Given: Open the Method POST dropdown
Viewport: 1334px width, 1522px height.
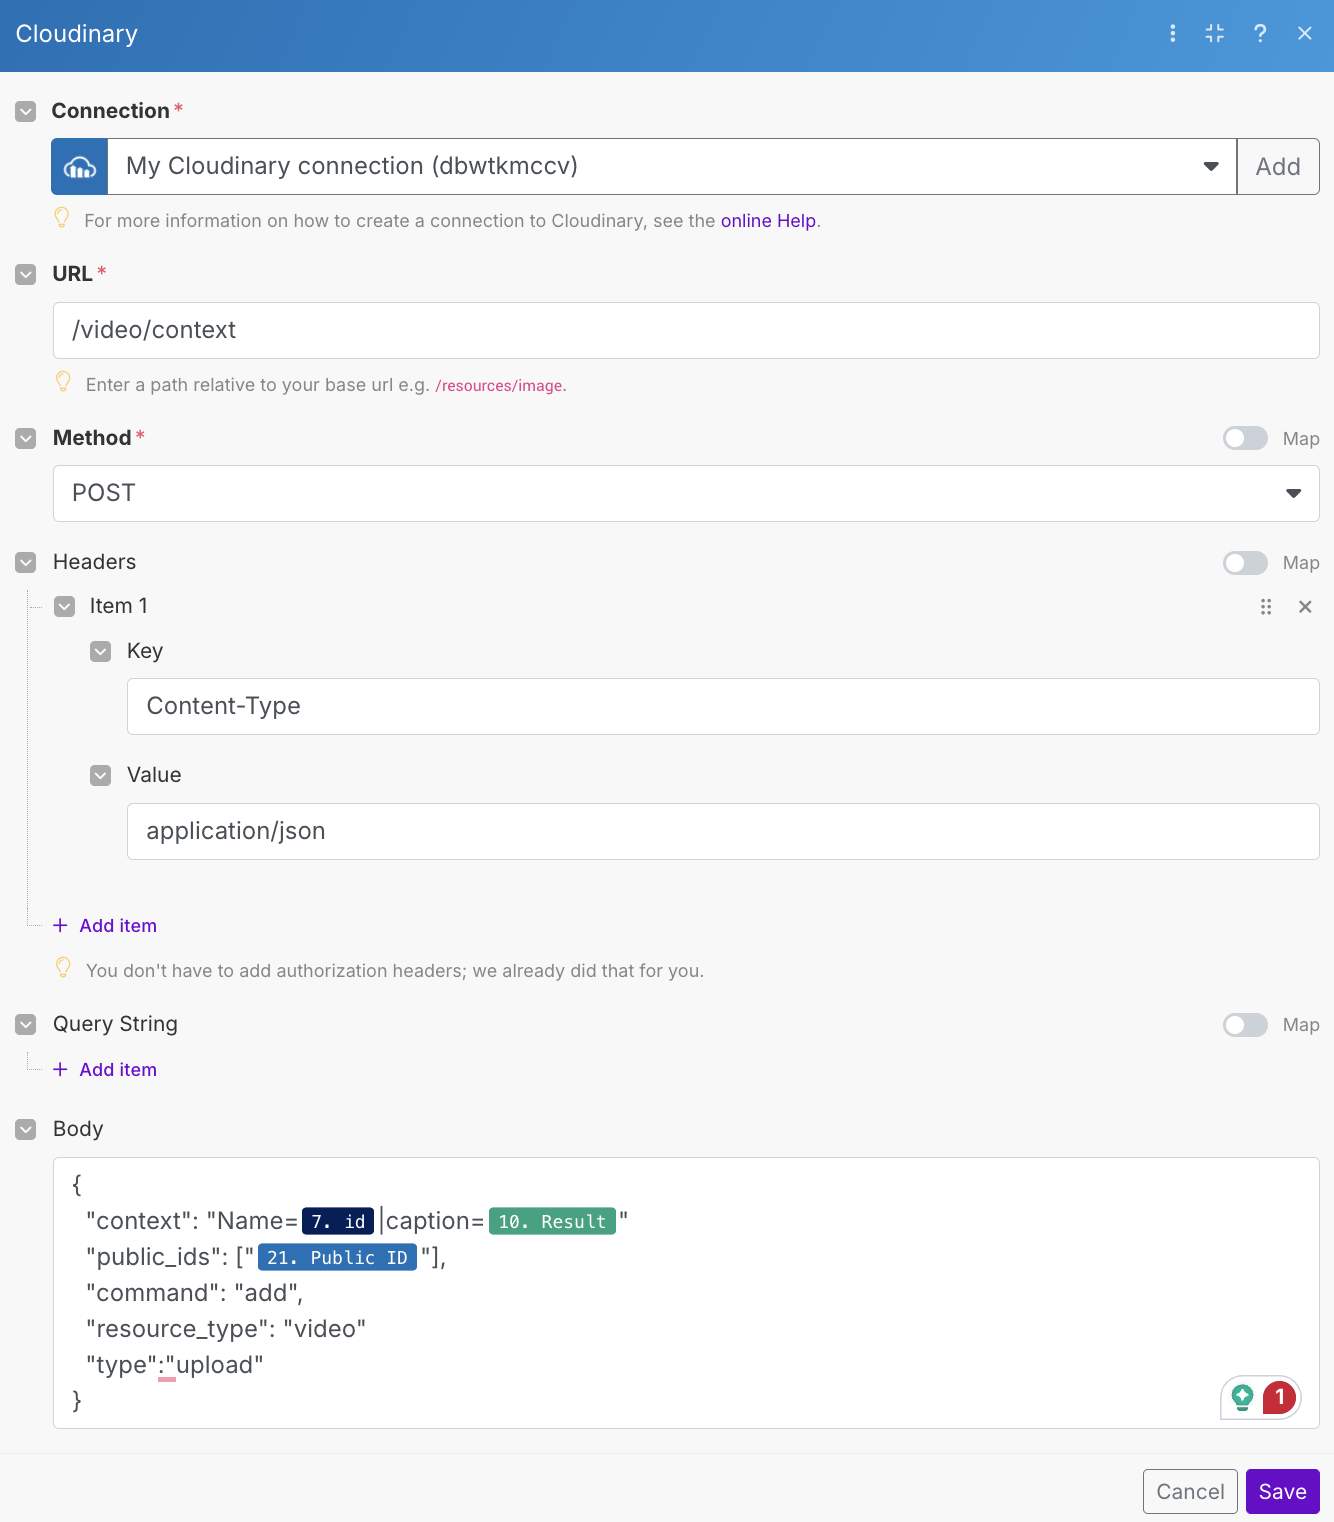Looking at the screenshot, I should pos(1293,494).
